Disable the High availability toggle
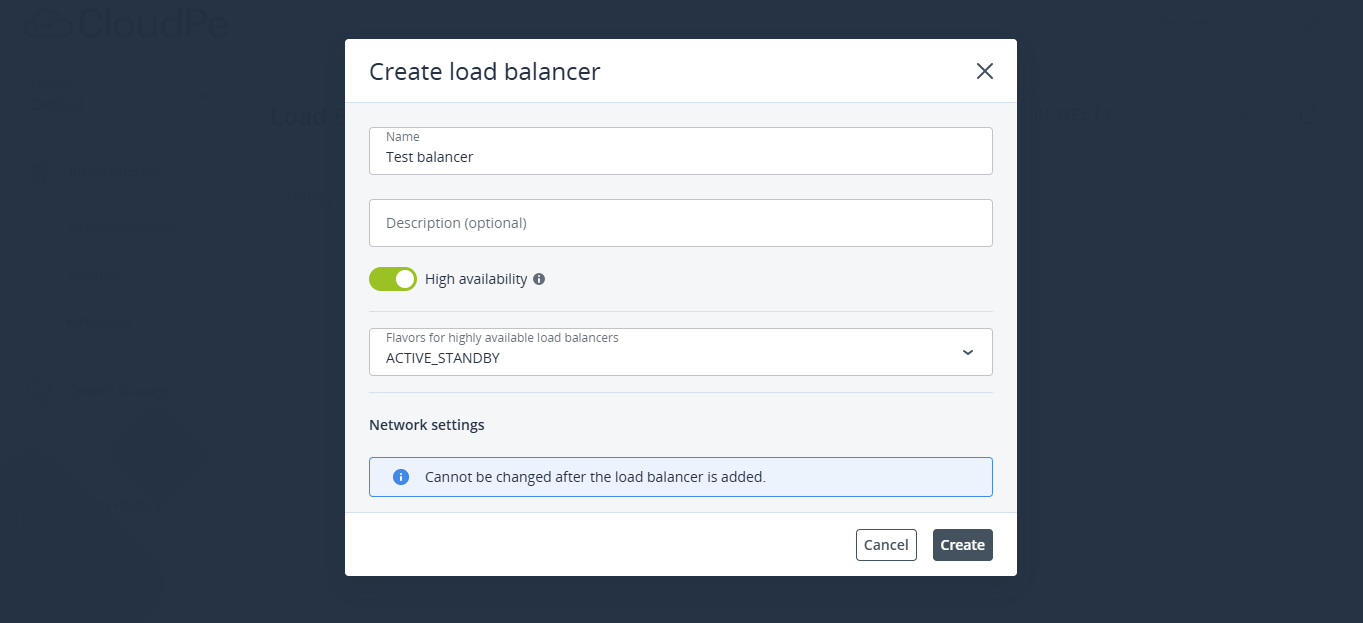This screenshot has width=1363, height=623. click(393, 279)
